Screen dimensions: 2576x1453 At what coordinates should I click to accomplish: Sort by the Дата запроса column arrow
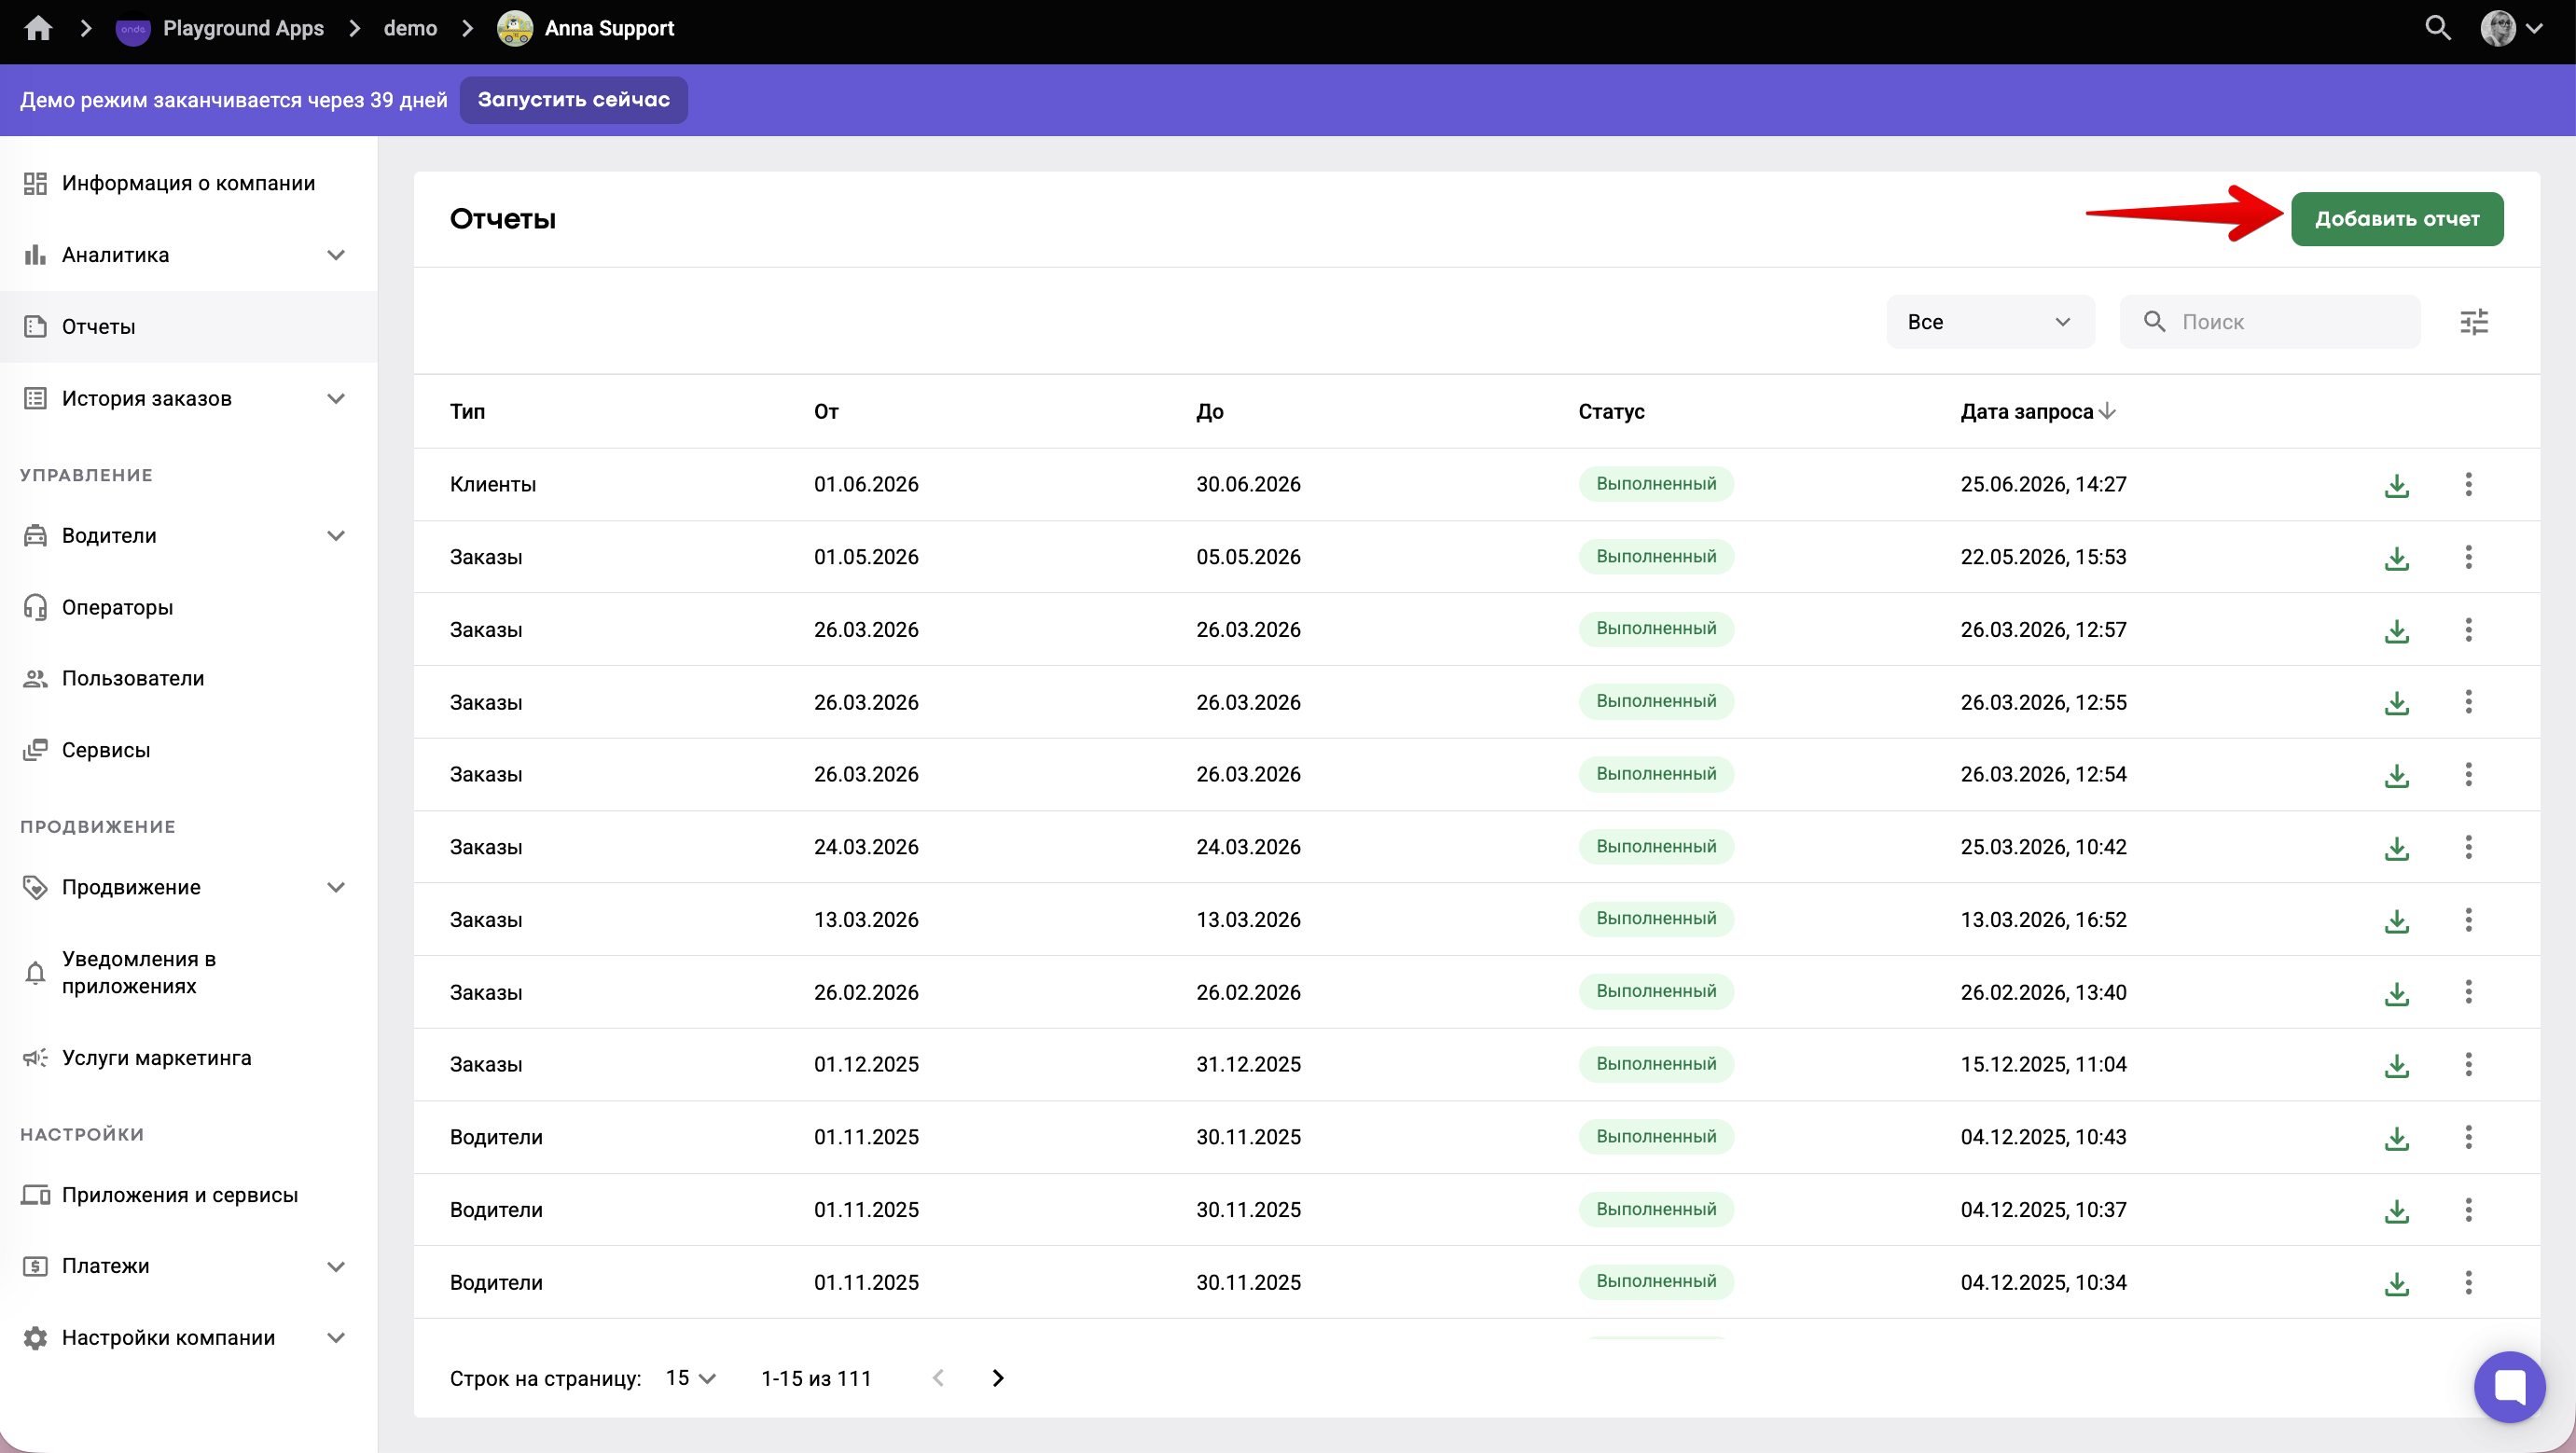coord(2107,411)
